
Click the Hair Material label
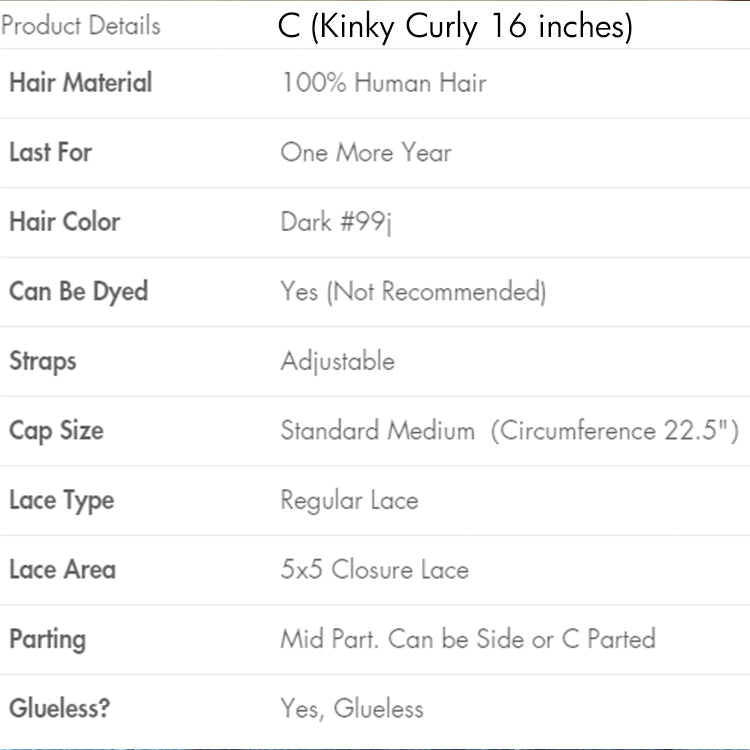click(x=81, y=83)
